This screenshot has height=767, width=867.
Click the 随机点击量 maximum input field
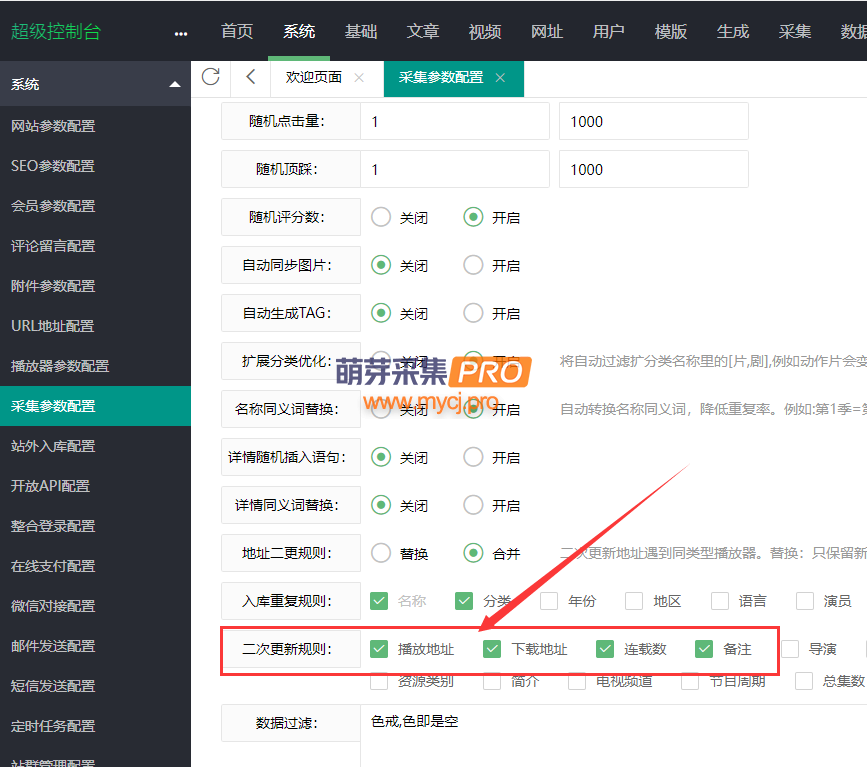[x=654, y=121]
